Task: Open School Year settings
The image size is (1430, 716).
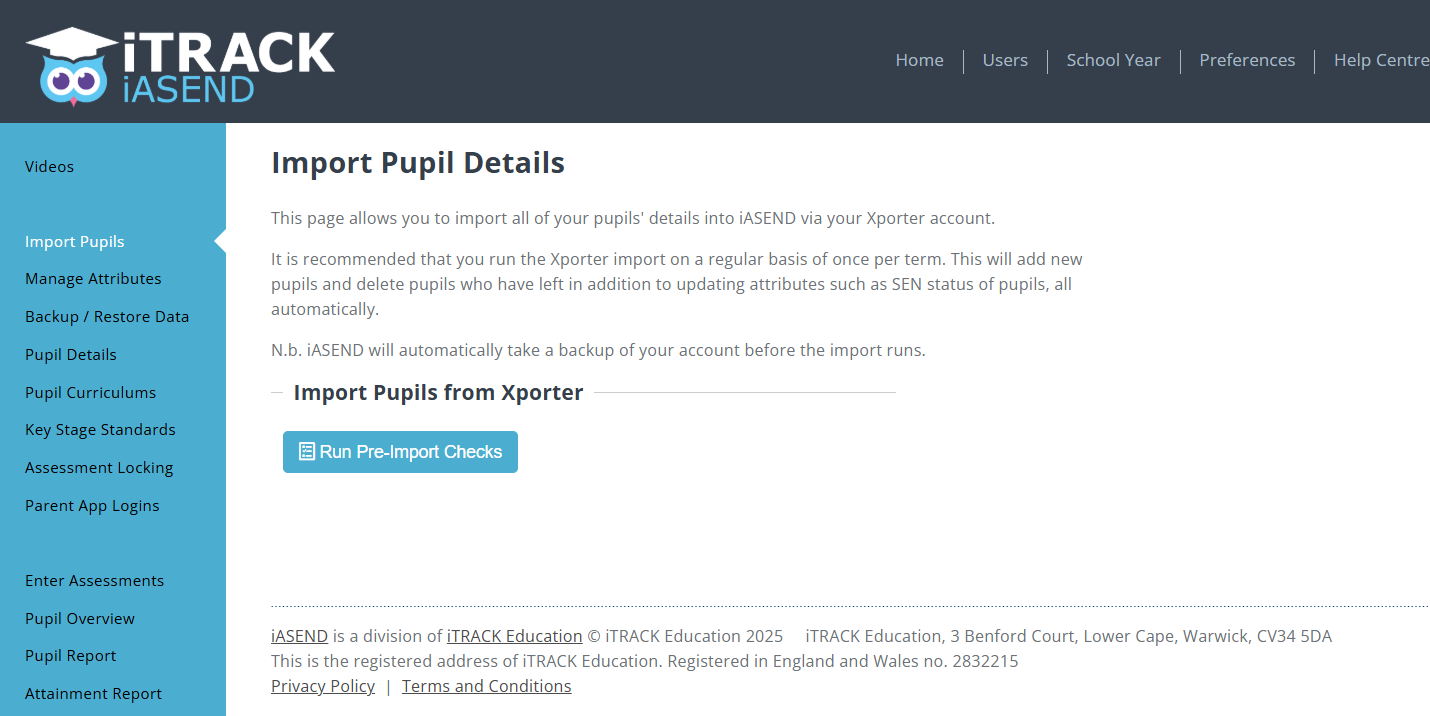Action: tap(1113, 60)
